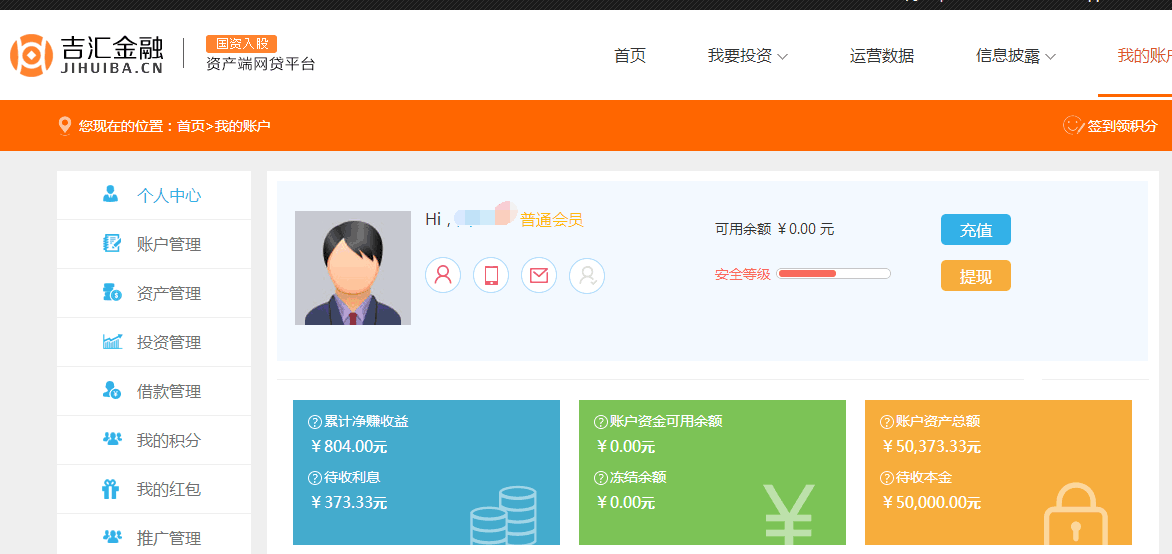The image size is (1172, 554).
Task: Expand the 我要投资 dropdown menu
Action: pyautogui.click(x=747, y=56)
